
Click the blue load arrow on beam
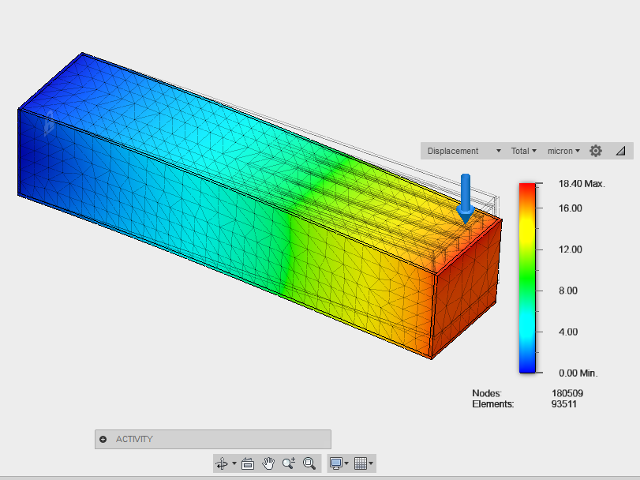pos(465,197)
